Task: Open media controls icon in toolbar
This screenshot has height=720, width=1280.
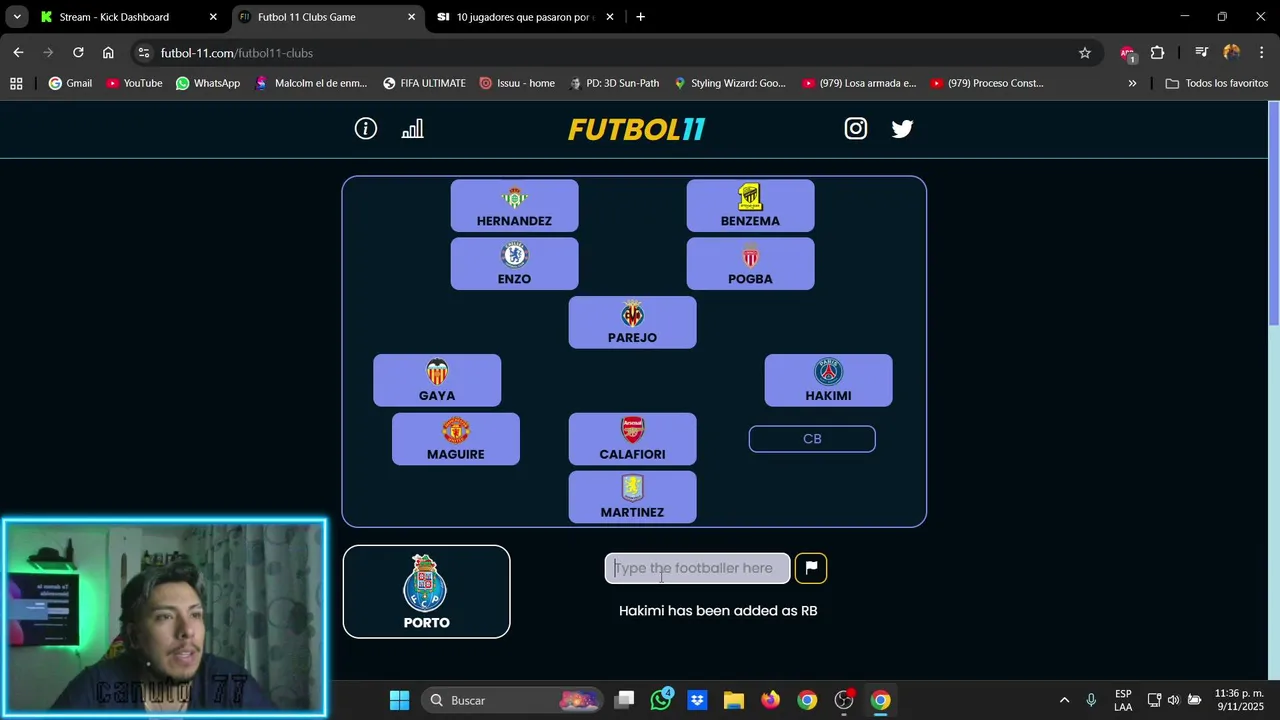Action: tap(1201, 53)
